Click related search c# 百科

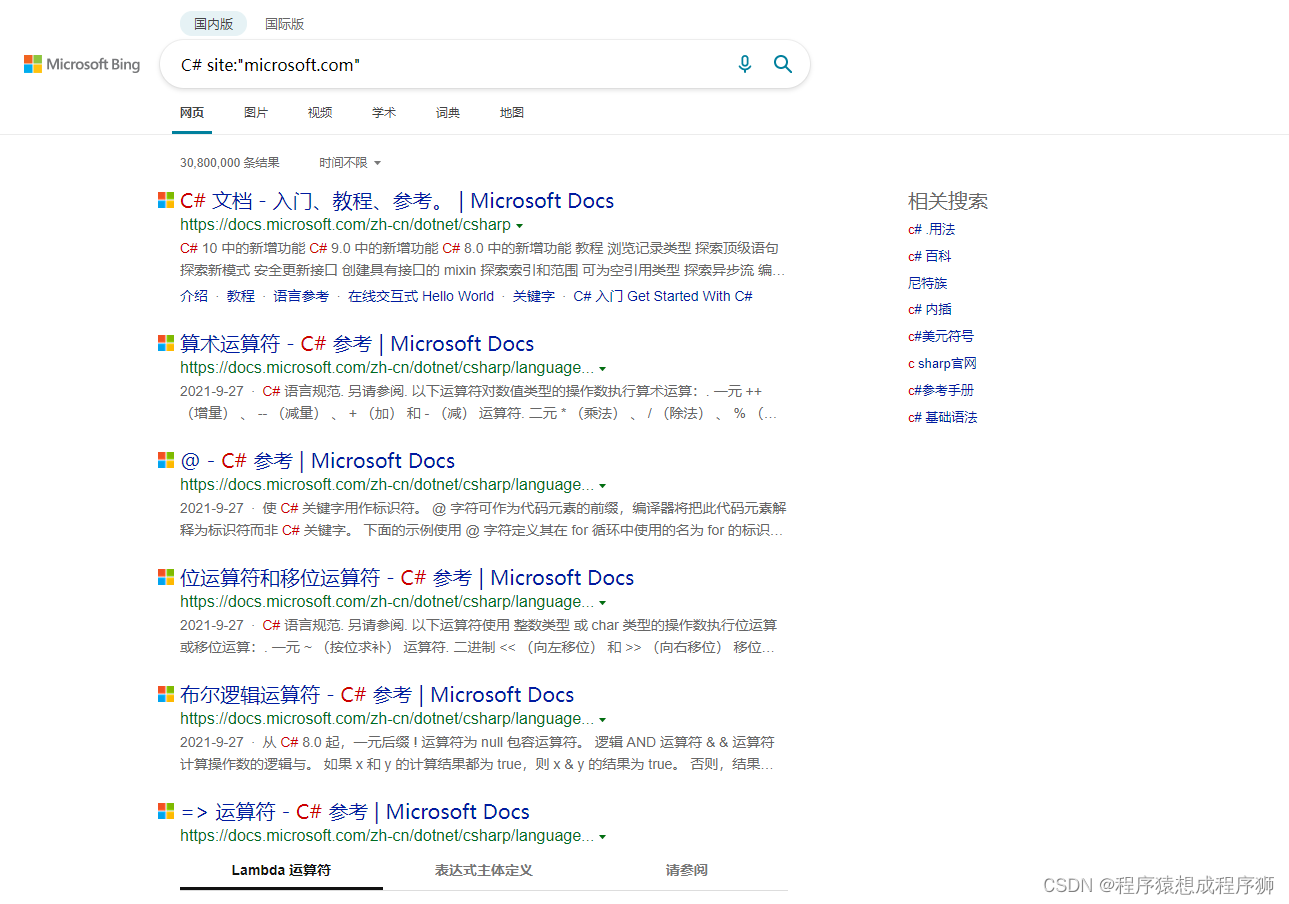click(929, 256)
